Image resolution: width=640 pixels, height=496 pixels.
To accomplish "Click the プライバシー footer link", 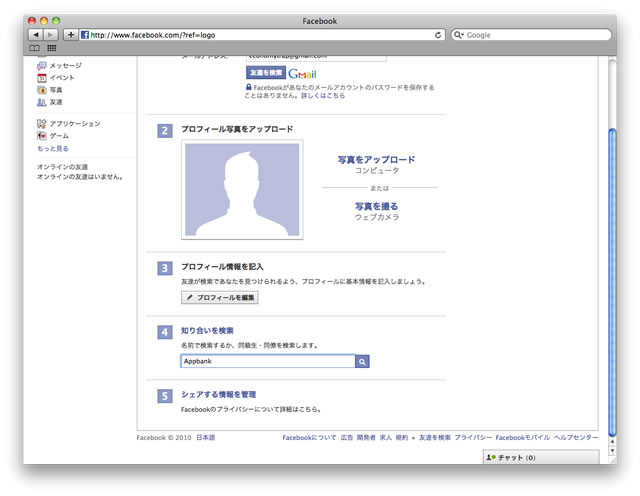I will (473, 438).
